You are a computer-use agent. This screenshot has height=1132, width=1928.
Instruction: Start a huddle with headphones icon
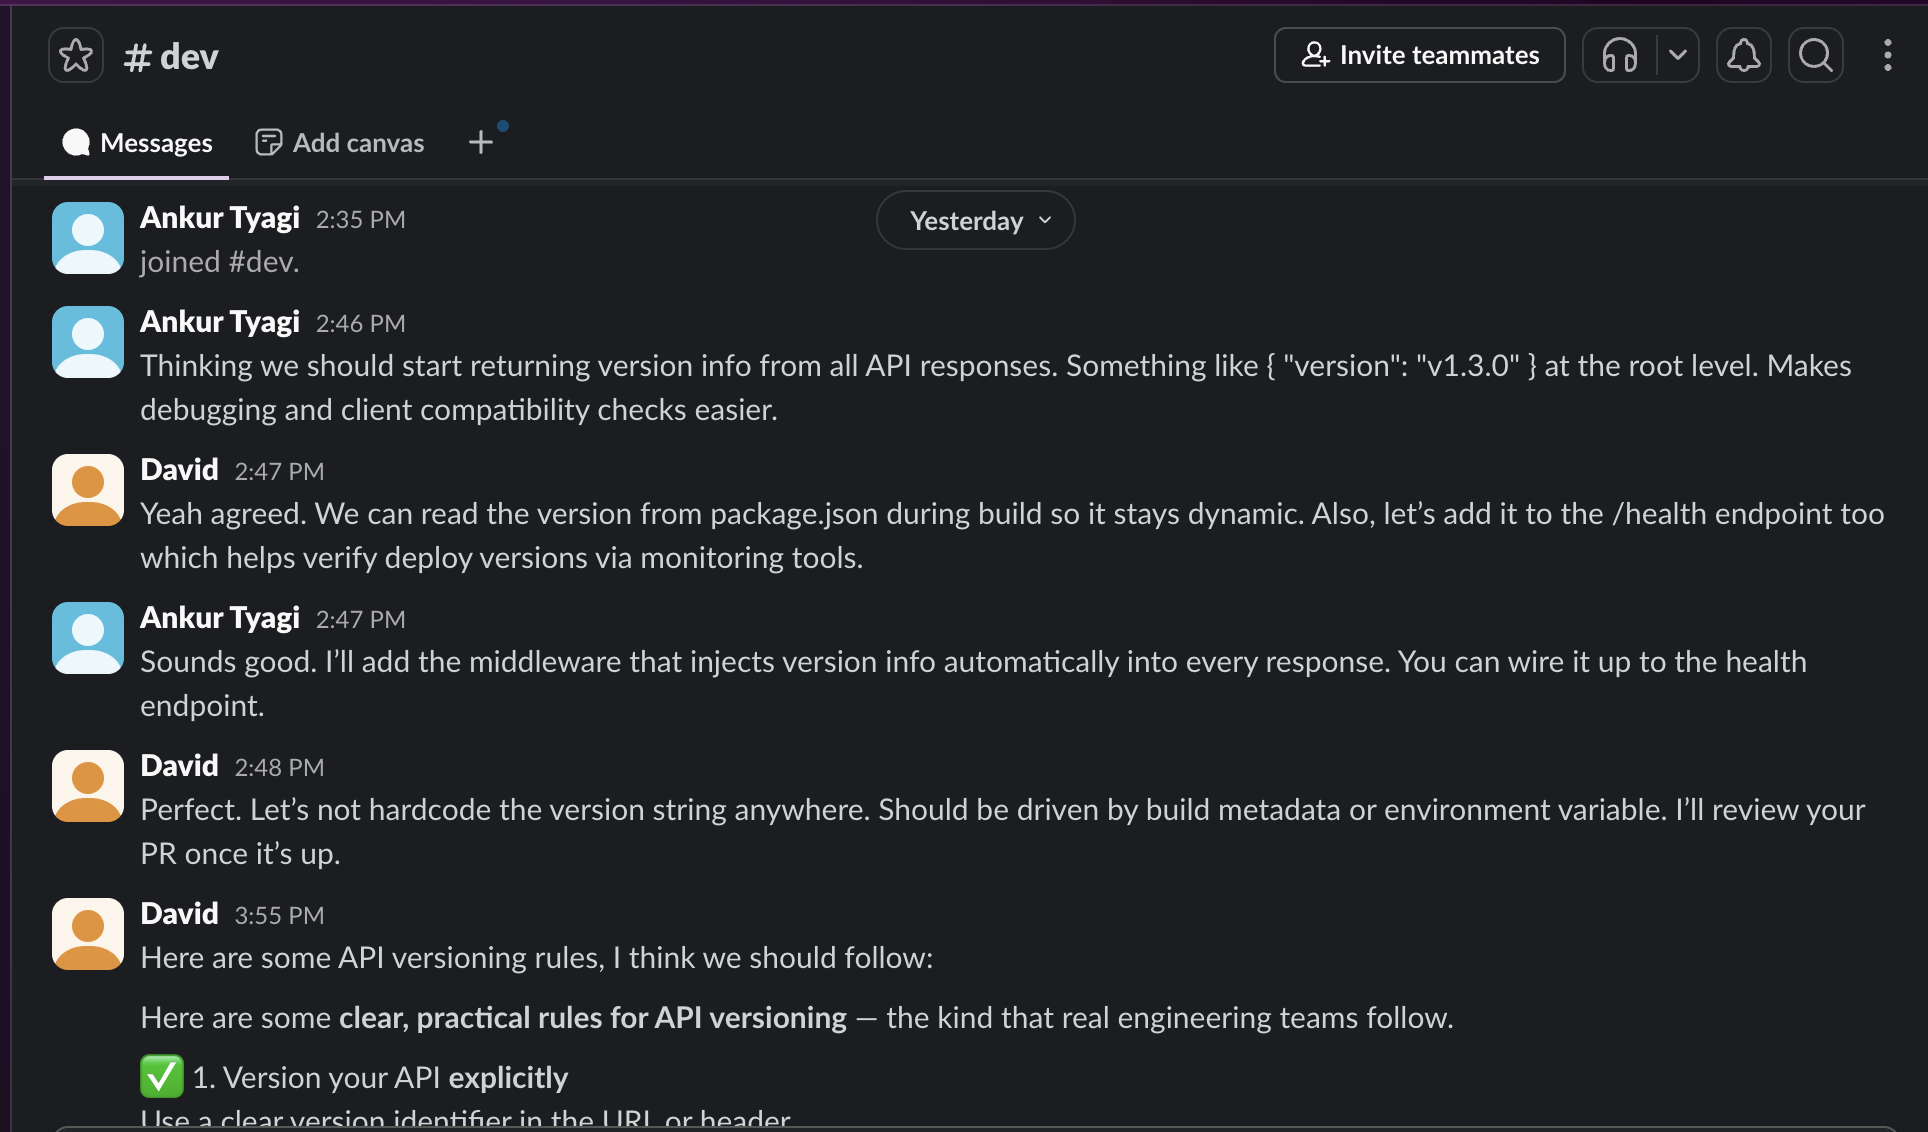tap(1619, 55)
